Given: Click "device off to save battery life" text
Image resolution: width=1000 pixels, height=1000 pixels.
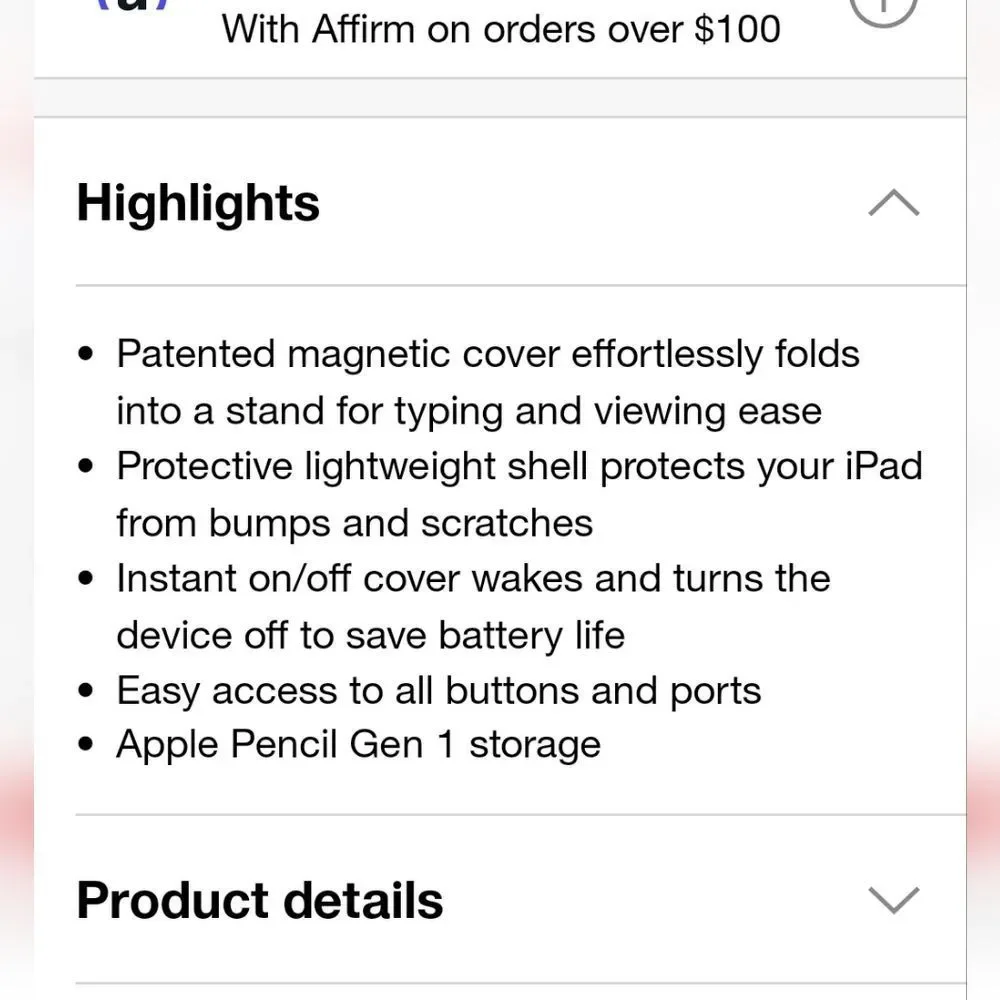Looking at the screenshot, I should 371,635.
